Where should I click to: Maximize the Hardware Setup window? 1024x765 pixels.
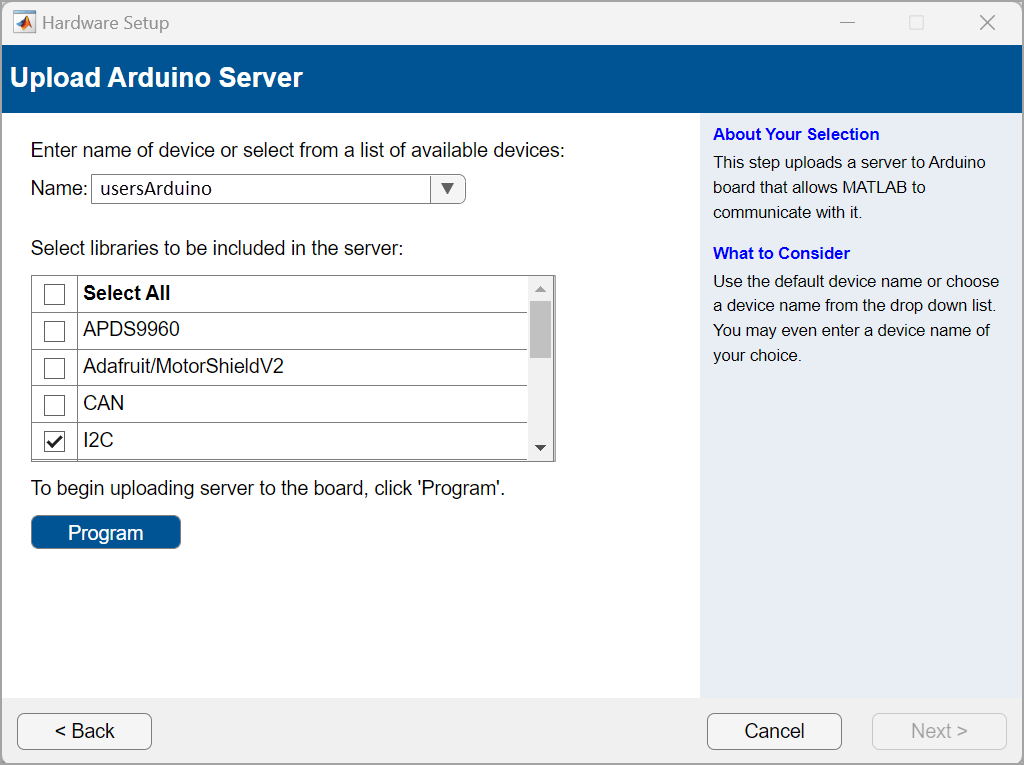pyautogui.click(x=916, y=22)
